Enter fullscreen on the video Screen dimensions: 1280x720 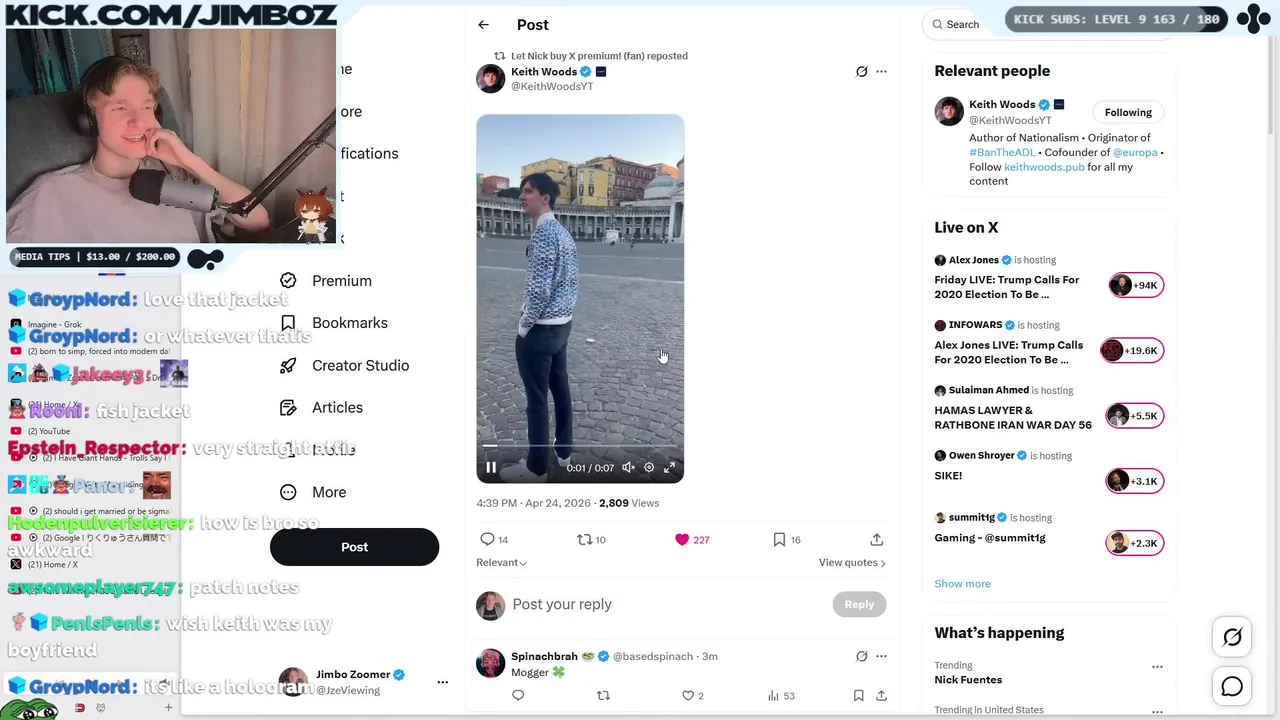670,467
